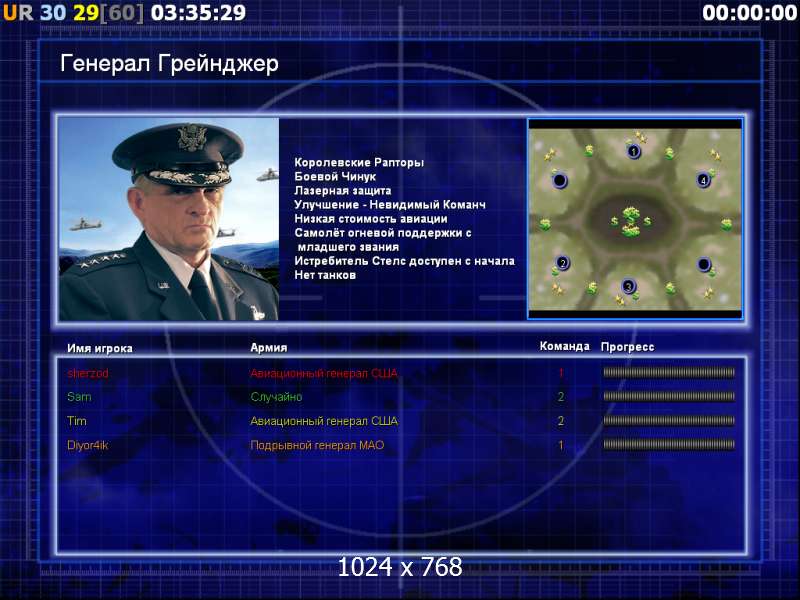Click the central supply cluster on minimap
Screen dimensions: 800x600
click(632, 221)
